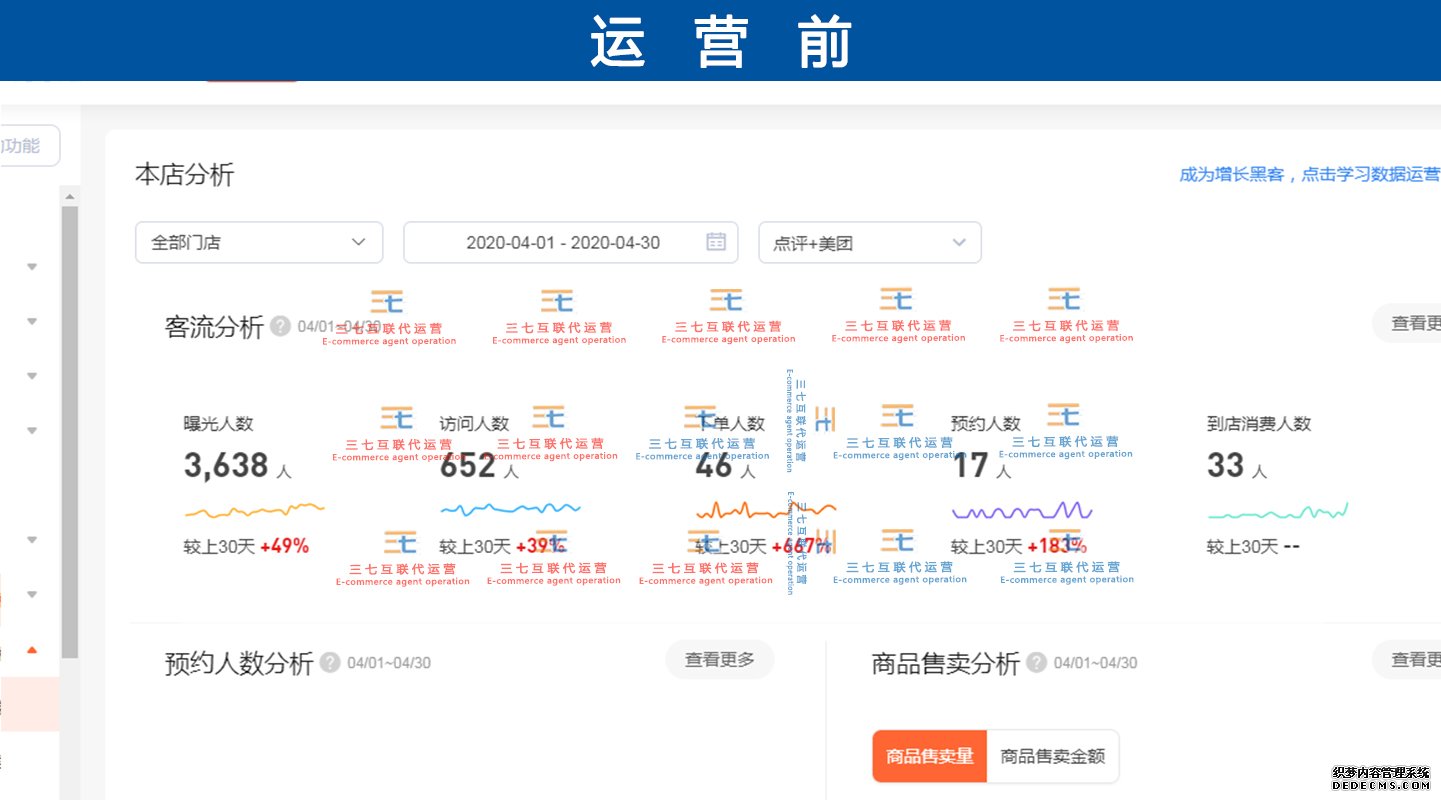Collapse the orange sidebar menu arrow
1441x800 pixels.
[x=32, y=650]
